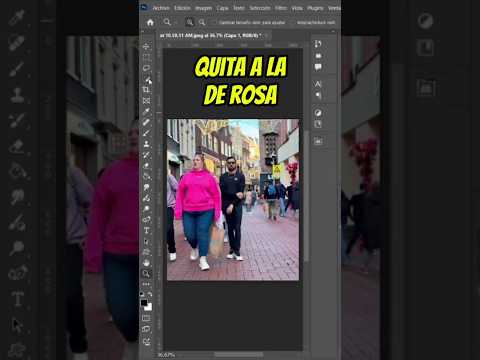The image size is (480, 360).
Task: Select the Eraser tool
Action: pyautogui.click(x=146, y=165)
